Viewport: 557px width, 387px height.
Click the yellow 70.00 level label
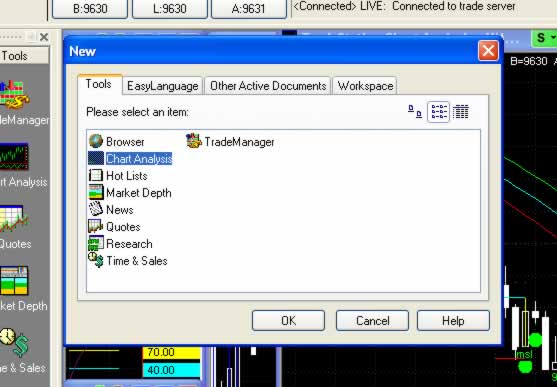point(172,353)
